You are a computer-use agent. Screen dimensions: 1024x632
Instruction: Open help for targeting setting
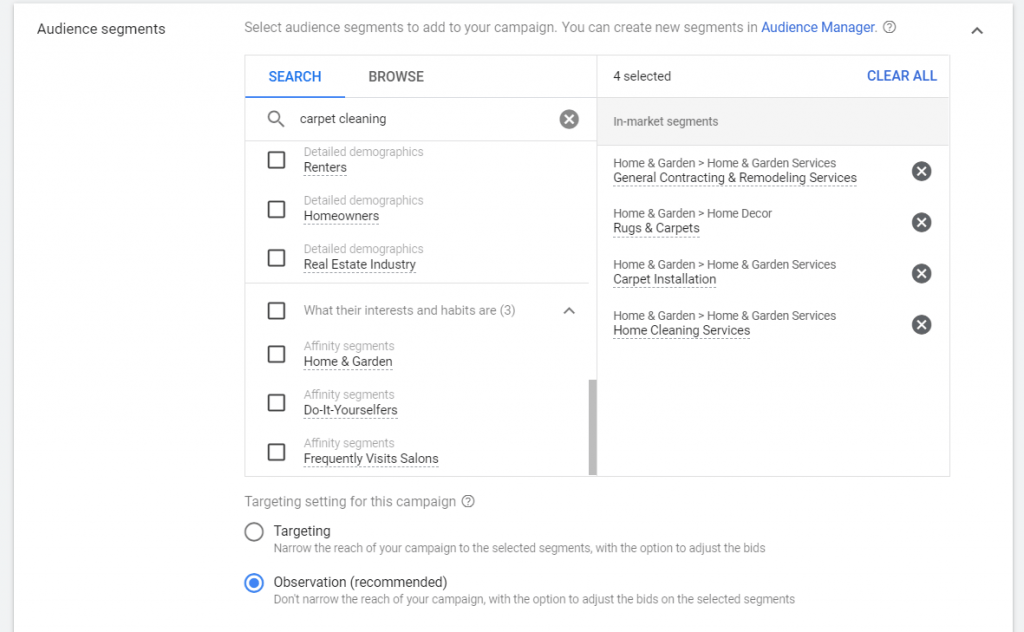tap(468, 501)
